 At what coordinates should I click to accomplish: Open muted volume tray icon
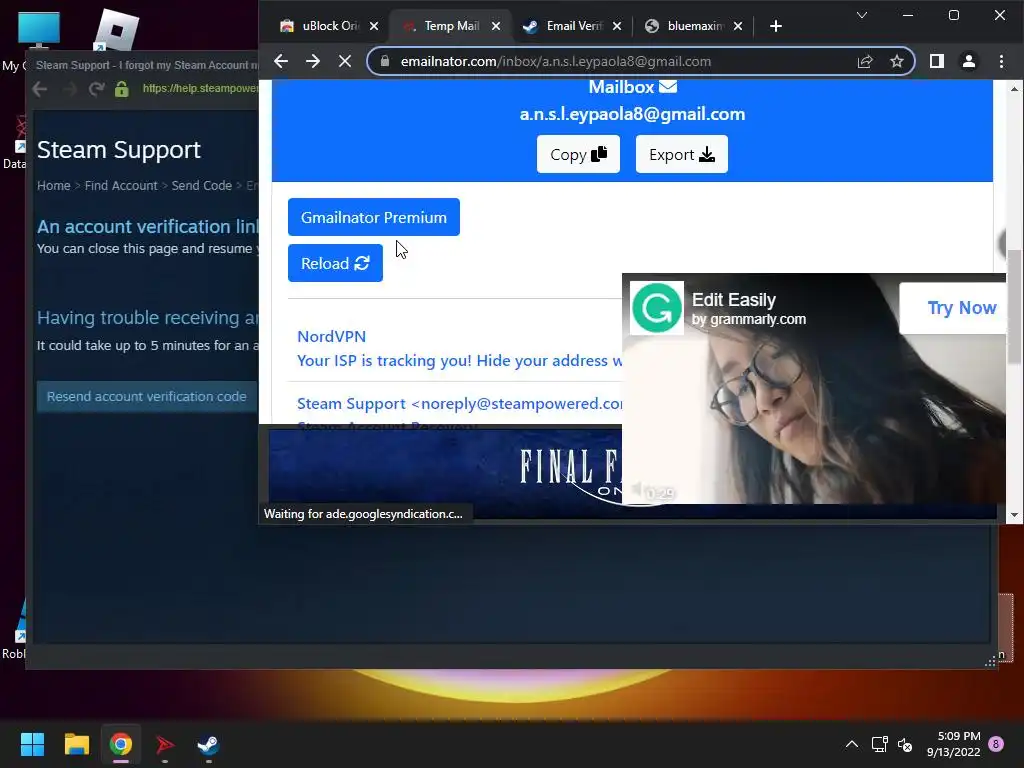pos(905,744)
